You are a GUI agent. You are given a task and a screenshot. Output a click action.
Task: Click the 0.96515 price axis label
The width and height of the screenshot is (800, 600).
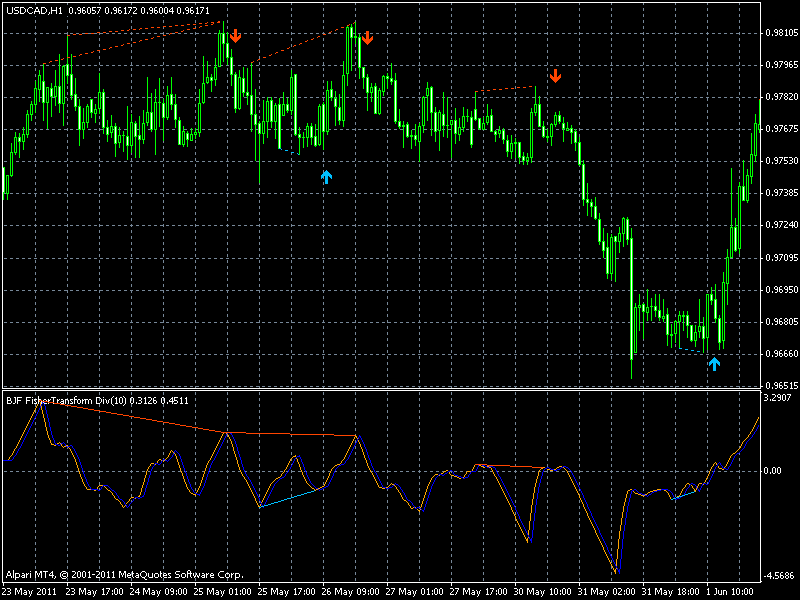[781, 386]
